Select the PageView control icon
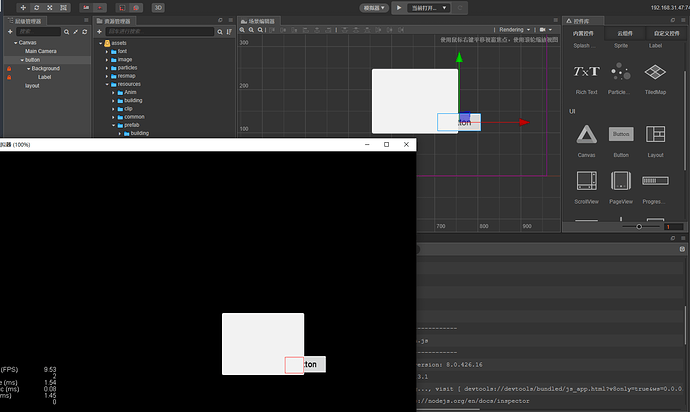This screenshot has width=690, height=412. tap(621, 181)
